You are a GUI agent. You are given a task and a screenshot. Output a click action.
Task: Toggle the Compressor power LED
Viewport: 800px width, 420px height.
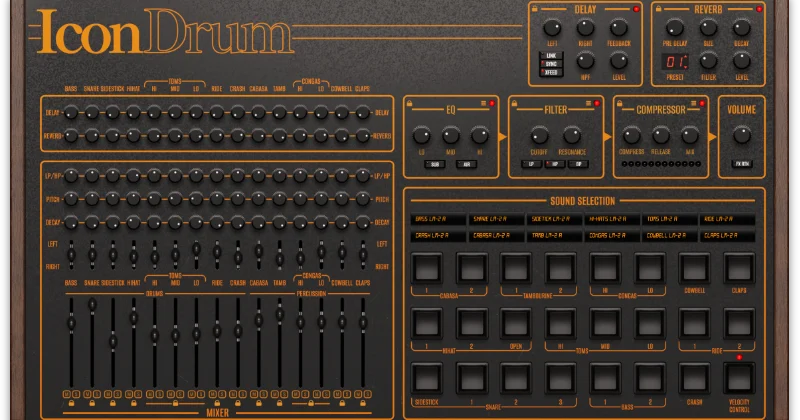click(x=702, y=104)
